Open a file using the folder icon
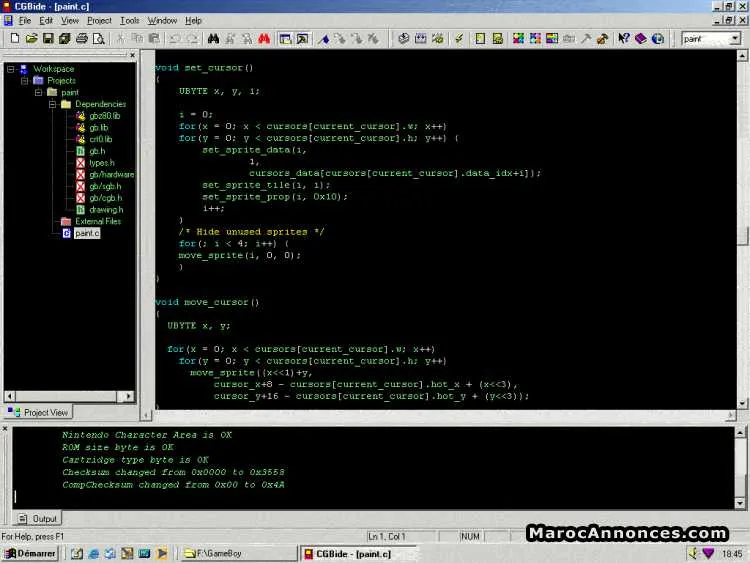Image resolution: width=750 pixels, height=563 pixels. 31,39
